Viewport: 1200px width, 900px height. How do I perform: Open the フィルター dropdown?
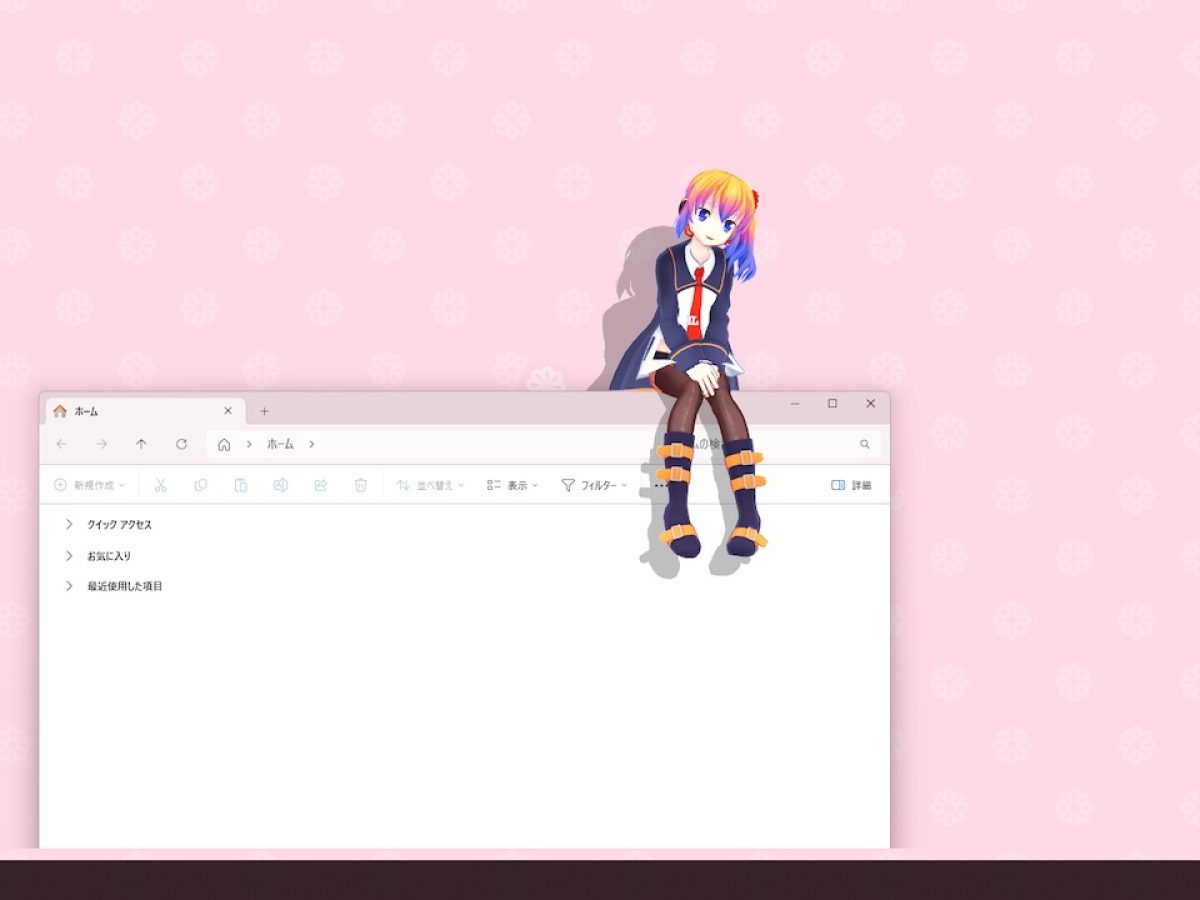coord(594,485)
